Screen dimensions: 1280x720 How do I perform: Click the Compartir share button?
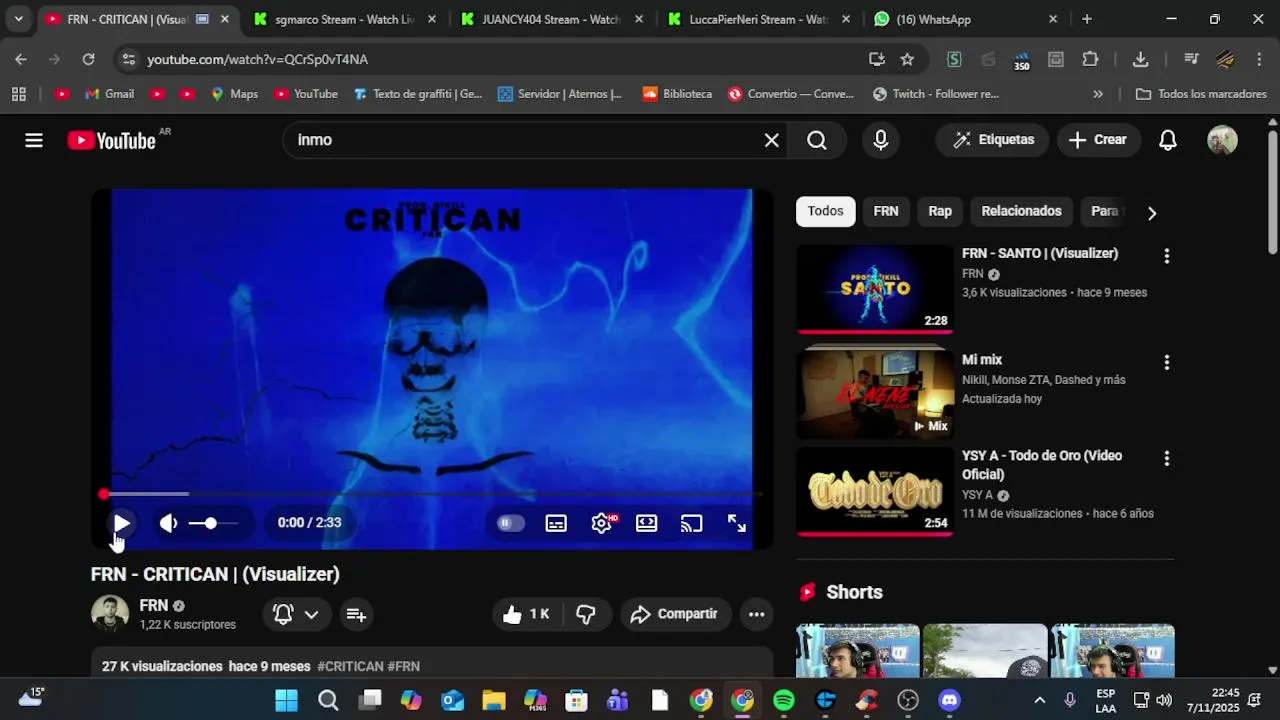click(675, 614)
